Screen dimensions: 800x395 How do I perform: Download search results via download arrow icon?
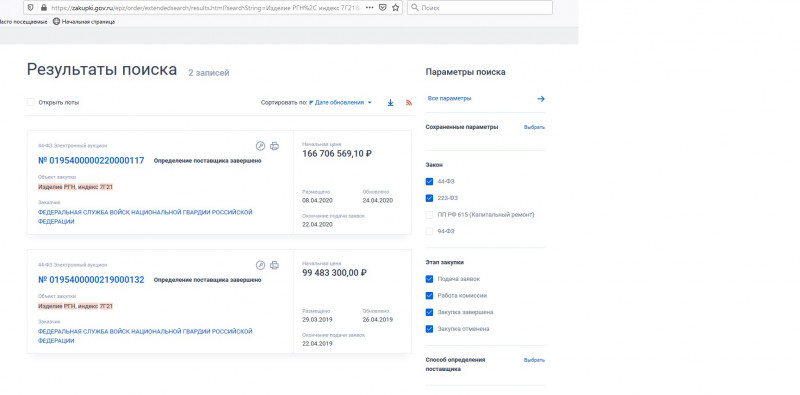coord(390,103)
